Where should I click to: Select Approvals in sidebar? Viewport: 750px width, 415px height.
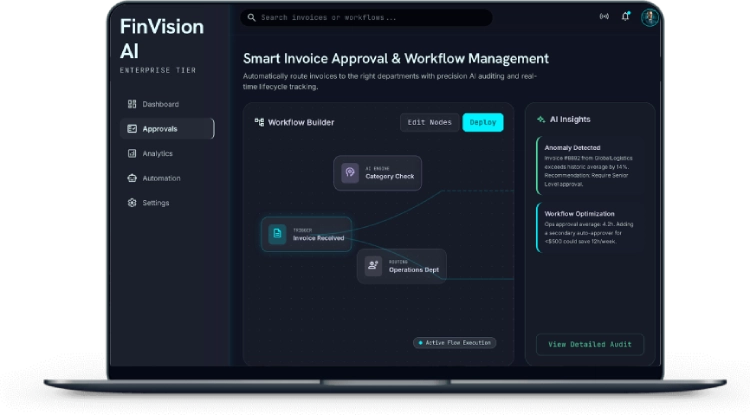click(x=166, y=129)
